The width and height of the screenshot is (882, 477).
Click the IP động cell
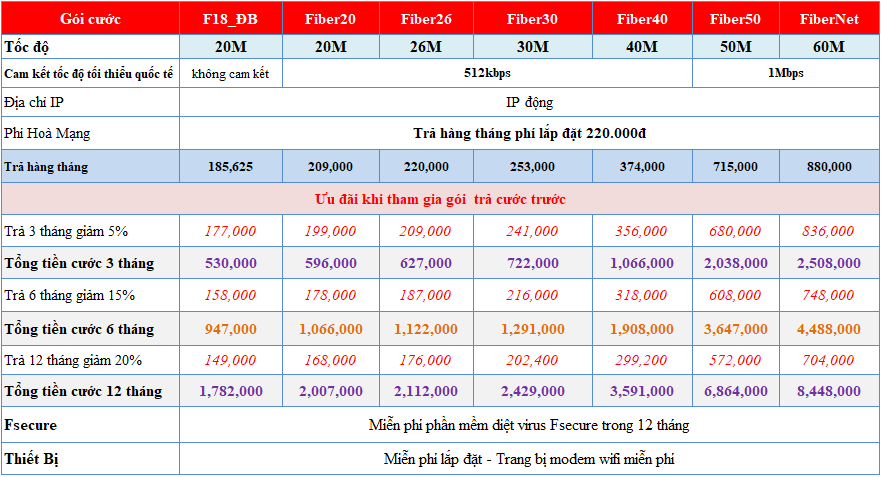pyautogui.click(x=529, y=102)
